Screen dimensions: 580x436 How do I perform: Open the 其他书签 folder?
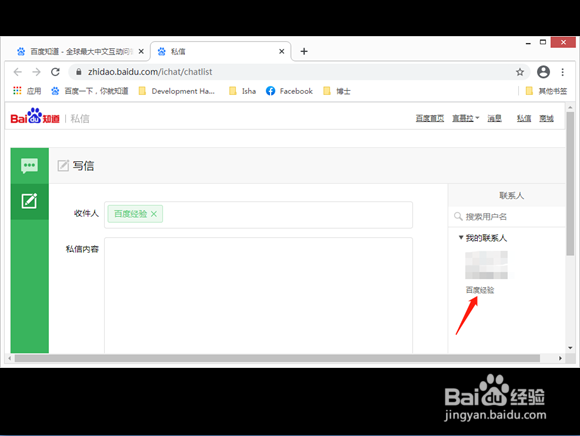[x=546, y=91]
